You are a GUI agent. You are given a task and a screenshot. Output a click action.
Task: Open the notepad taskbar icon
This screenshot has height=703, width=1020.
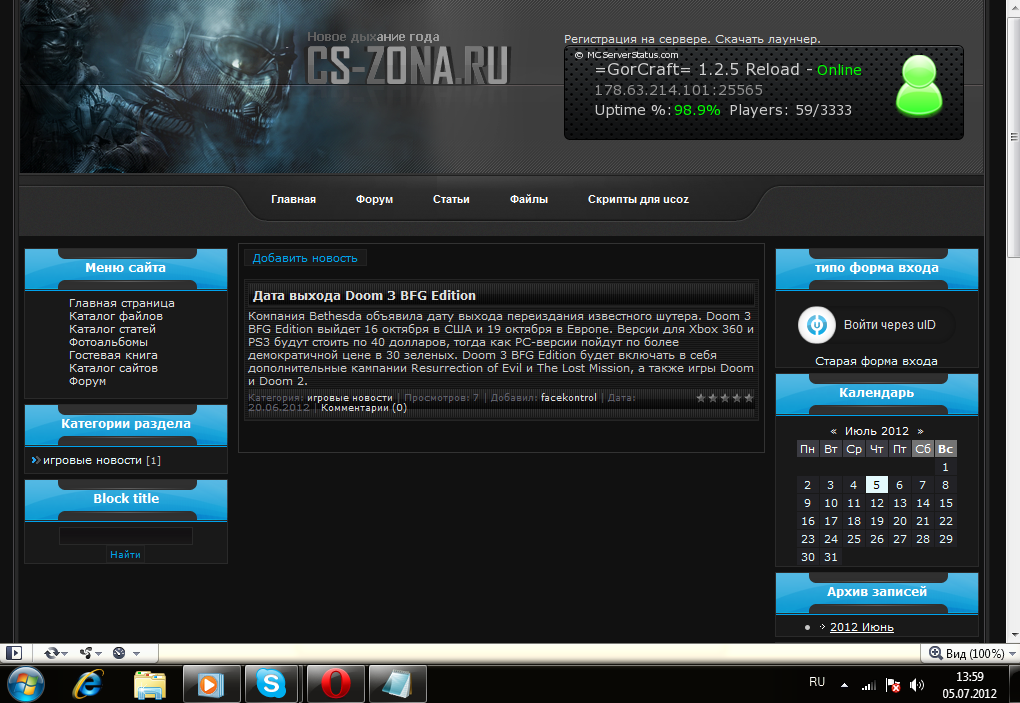click(x=397, y=684)
